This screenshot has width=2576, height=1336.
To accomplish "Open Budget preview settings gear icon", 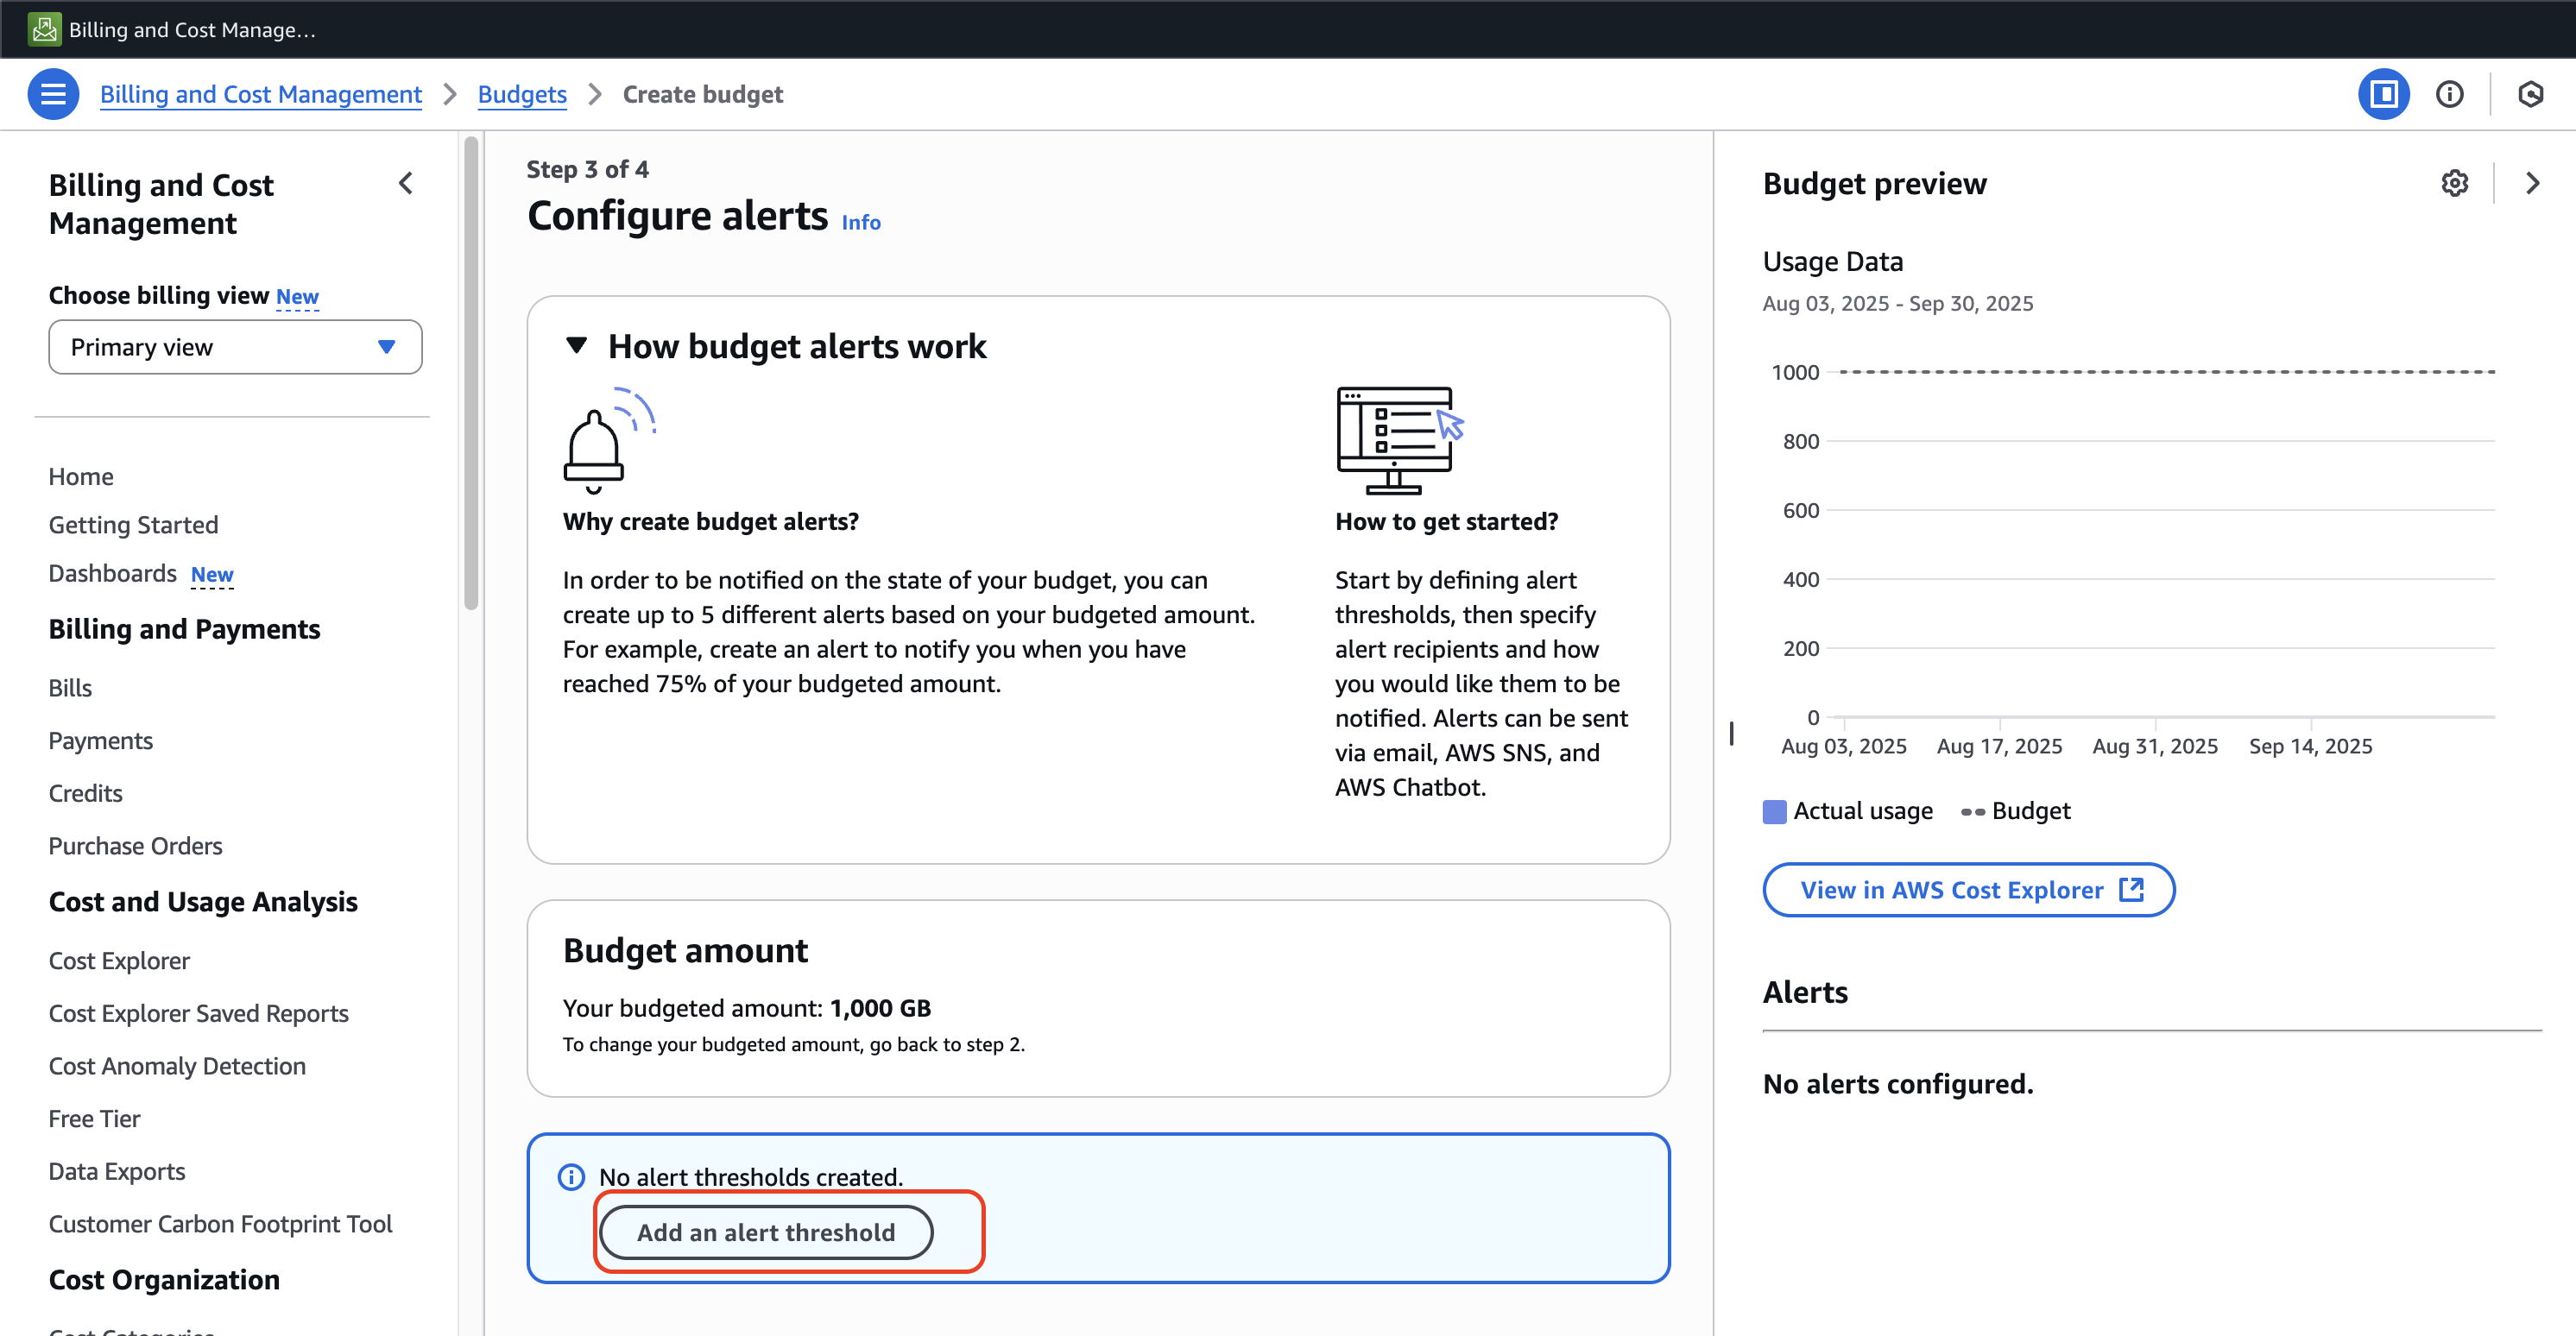I will pos(2454,183).
